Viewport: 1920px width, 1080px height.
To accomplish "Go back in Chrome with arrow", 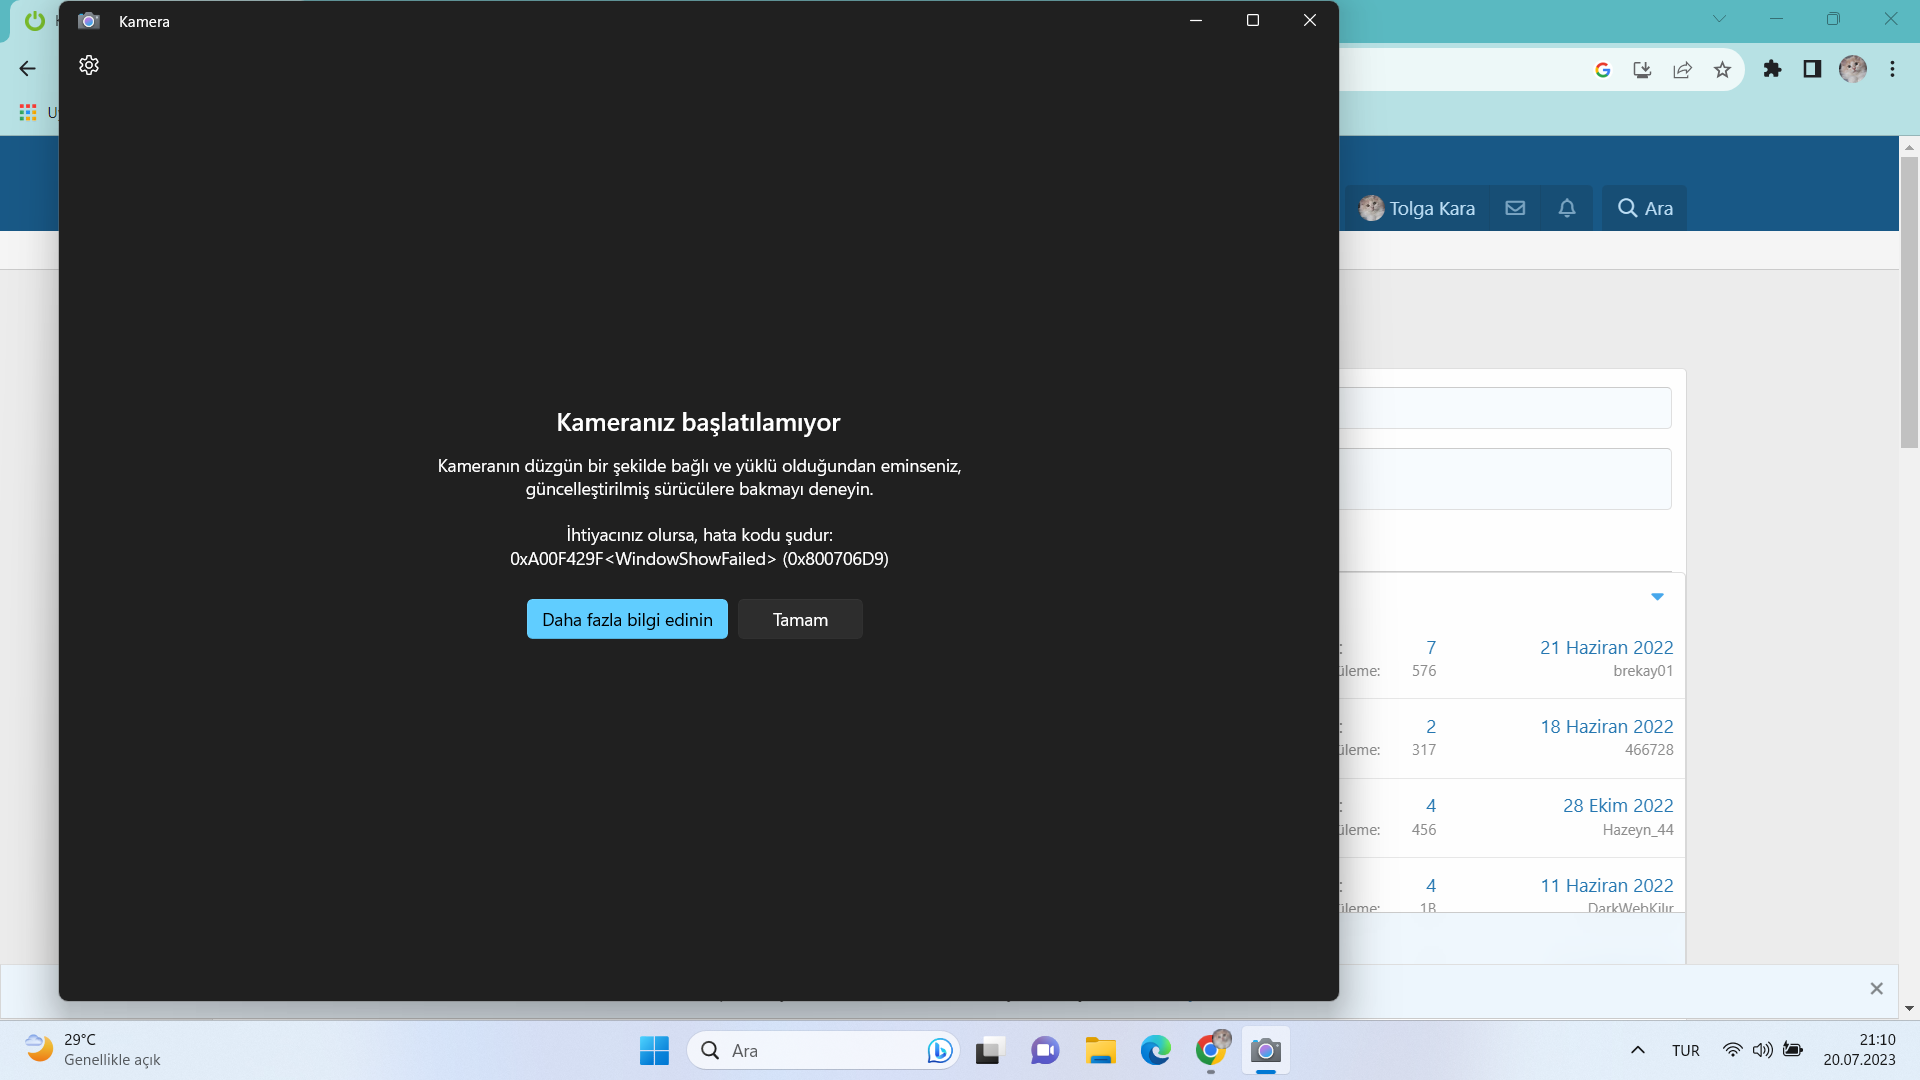I will [x=28, y=68].
